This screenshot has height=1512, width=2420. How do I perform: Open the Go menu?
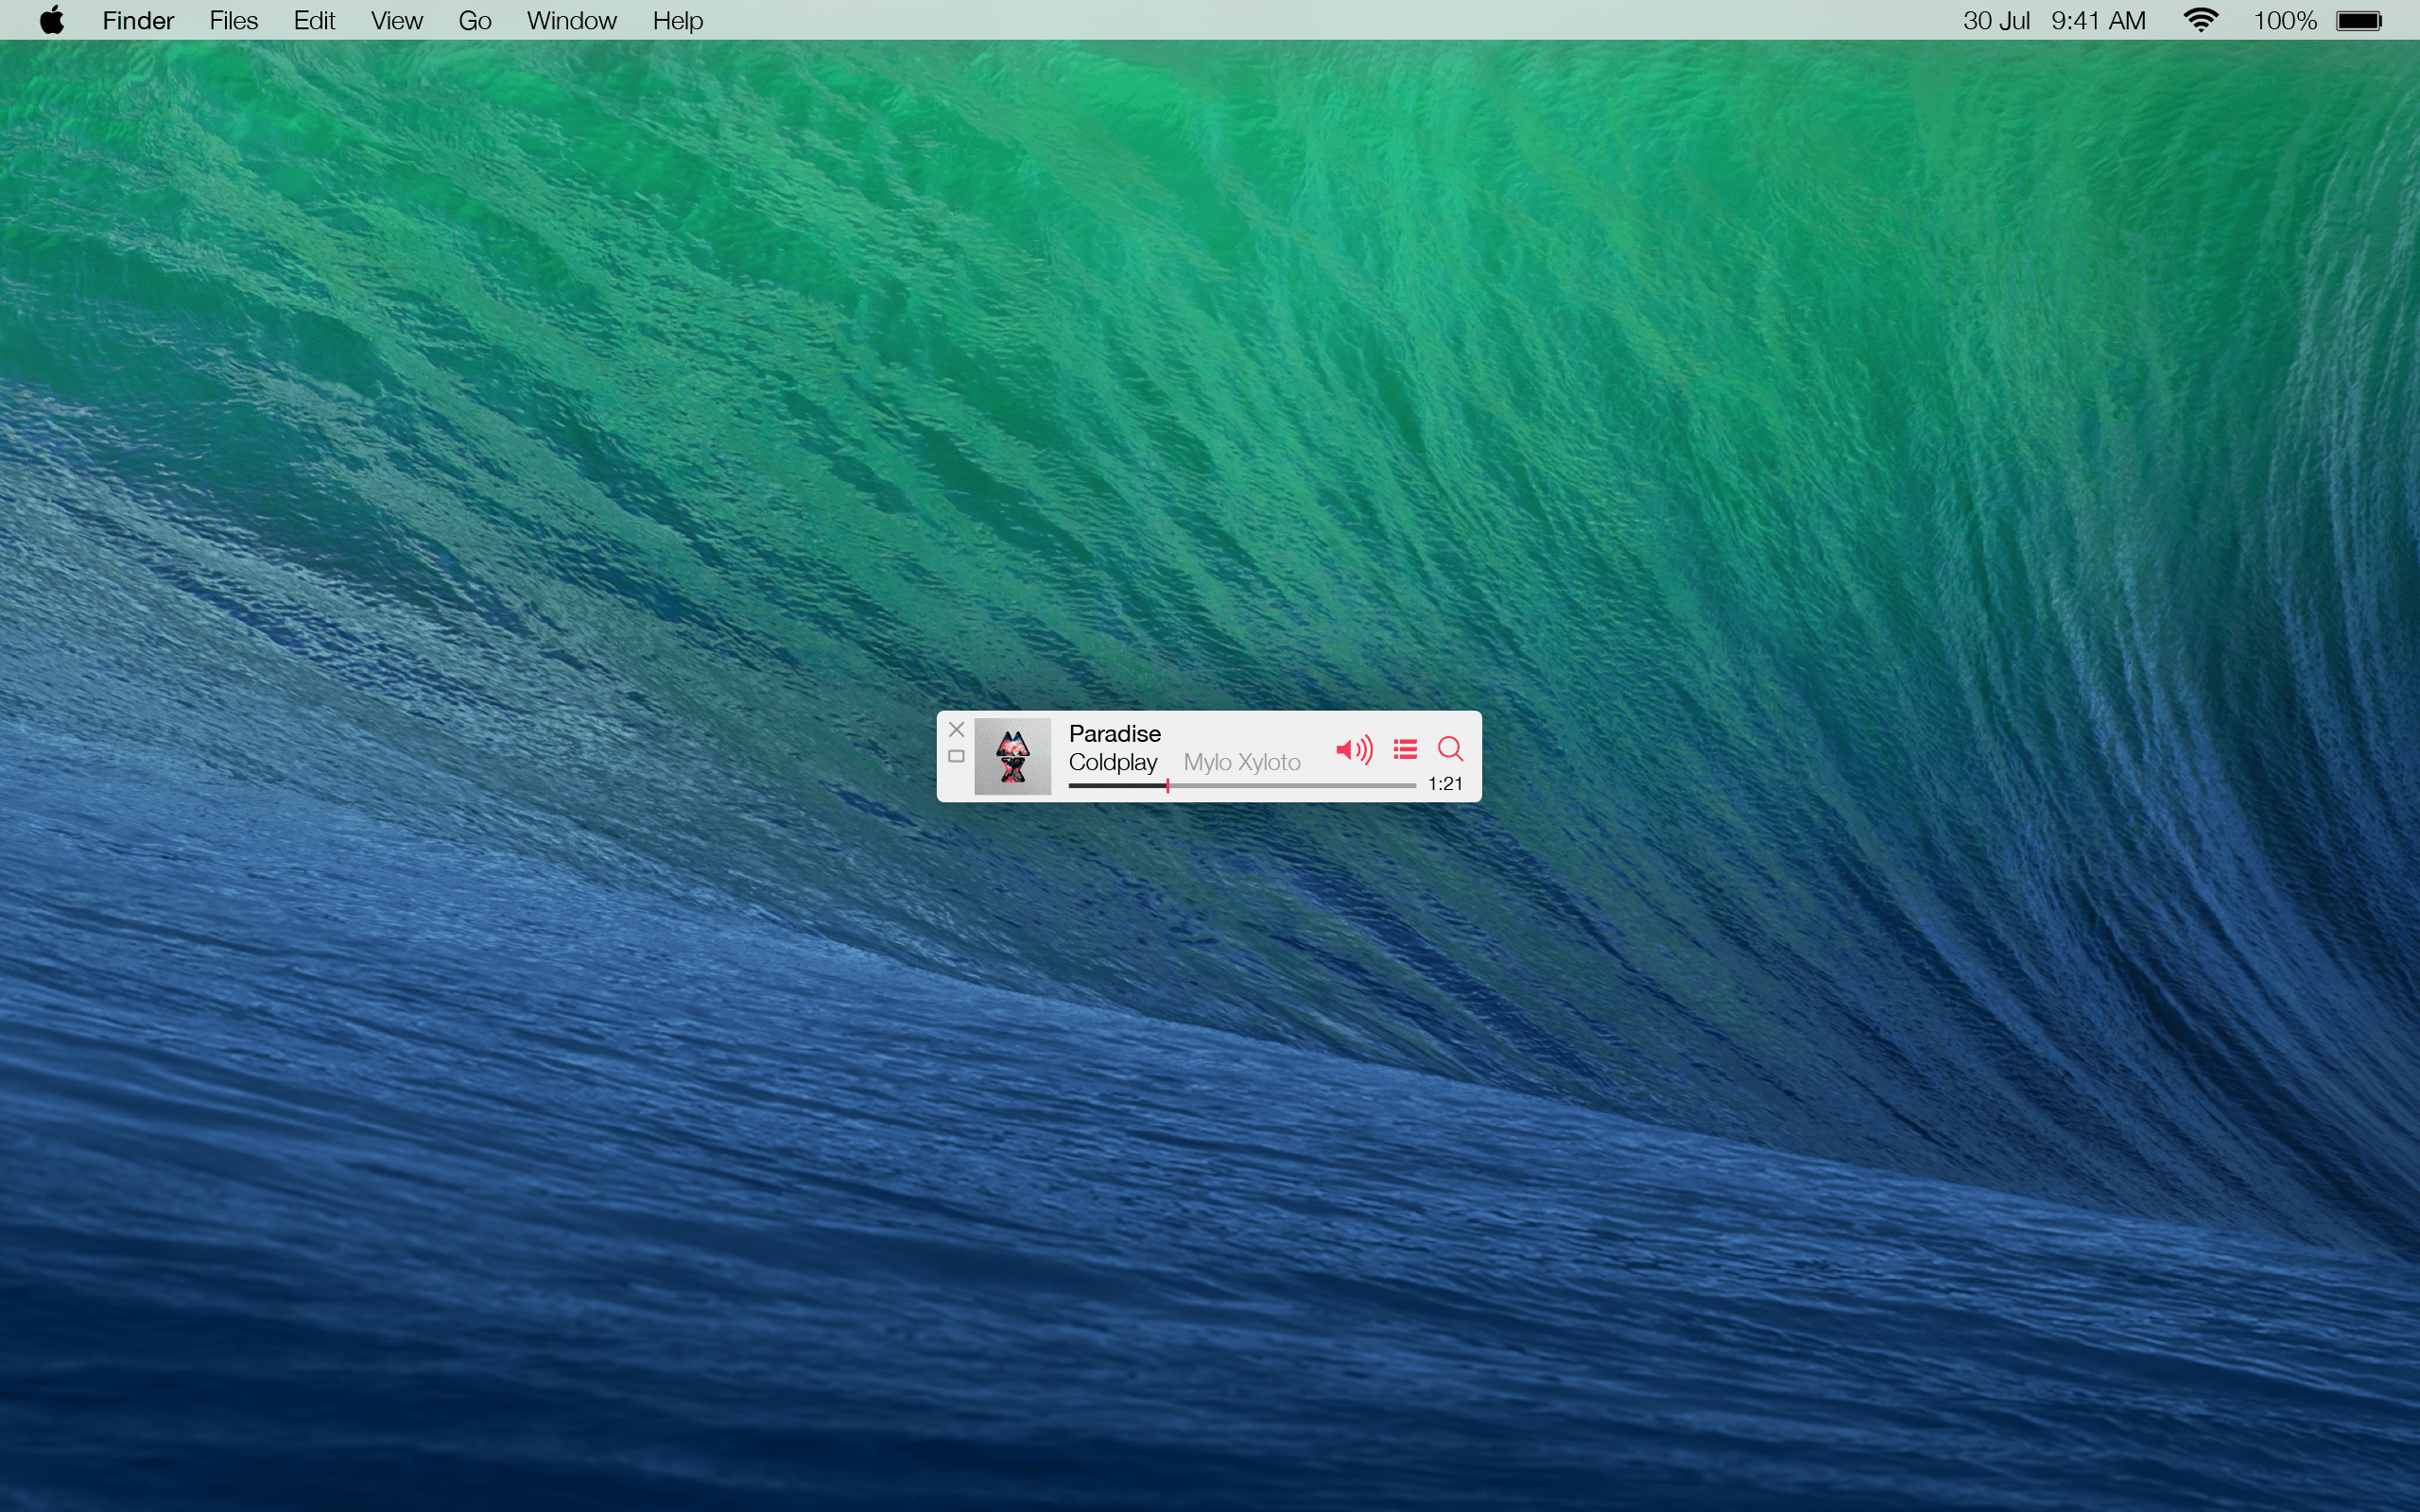coord(474,19)
